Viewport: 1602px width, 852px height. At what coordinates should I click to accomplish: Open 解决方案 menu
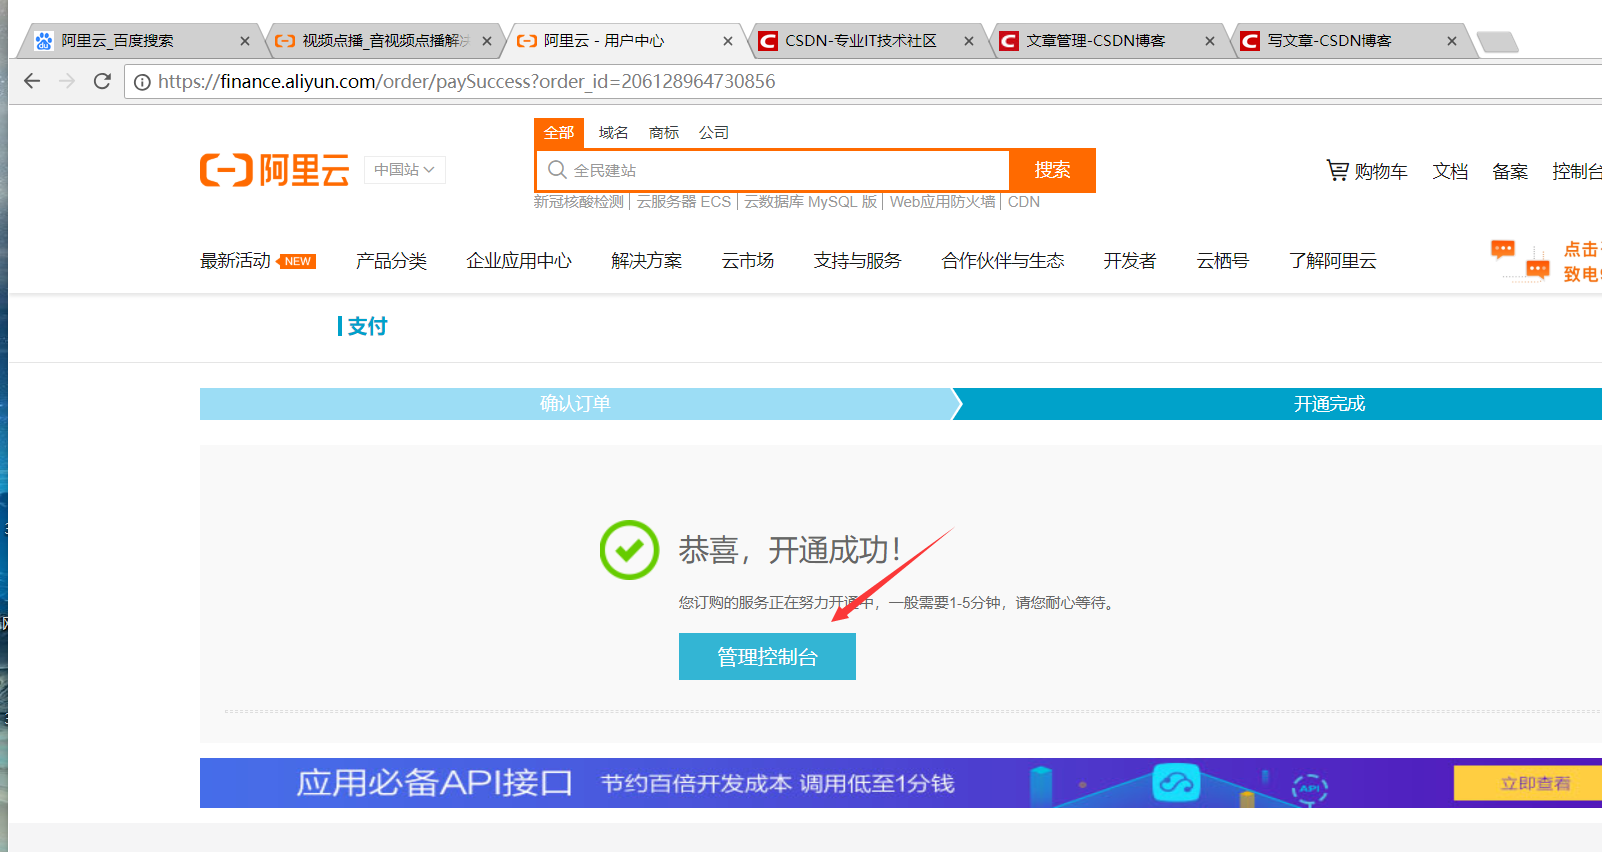(x=646, y=261)
